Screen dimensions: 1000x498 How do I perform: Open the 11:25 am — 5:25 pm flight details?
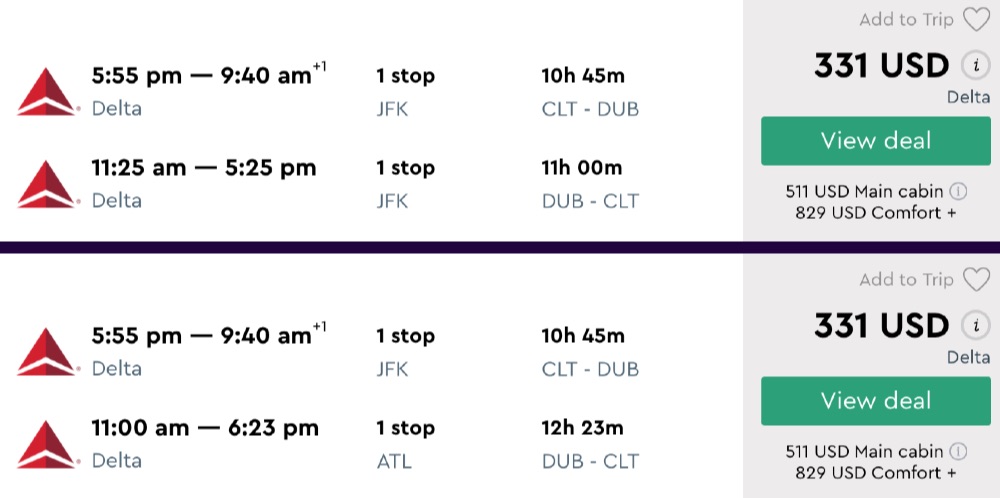pyautogui.click(x=204, y=168)
